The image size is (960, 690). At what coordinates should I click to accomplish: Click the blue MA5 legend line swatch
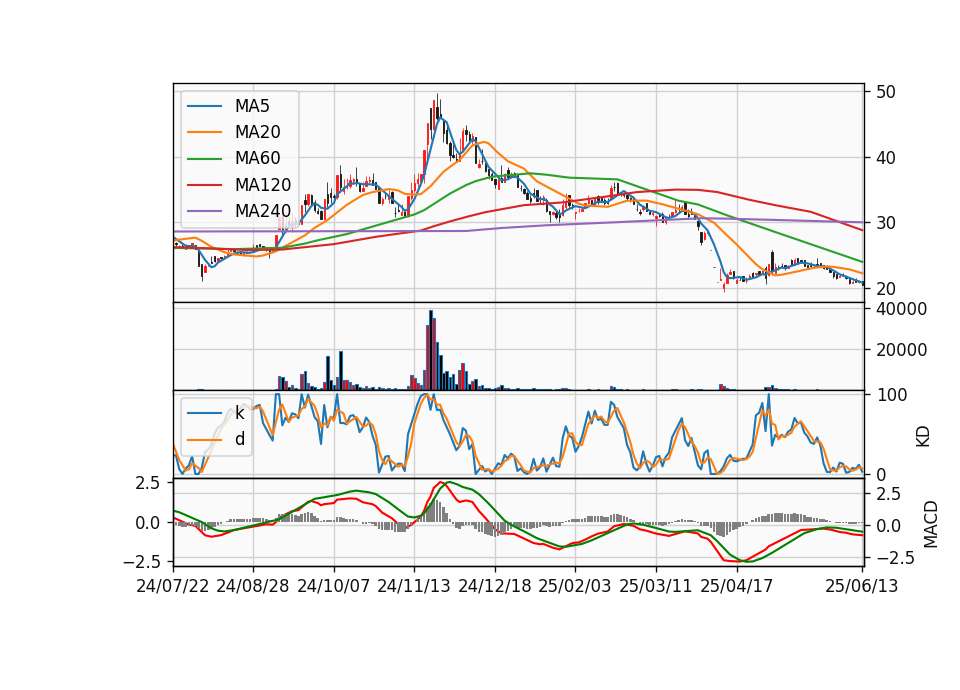point(204,106)
